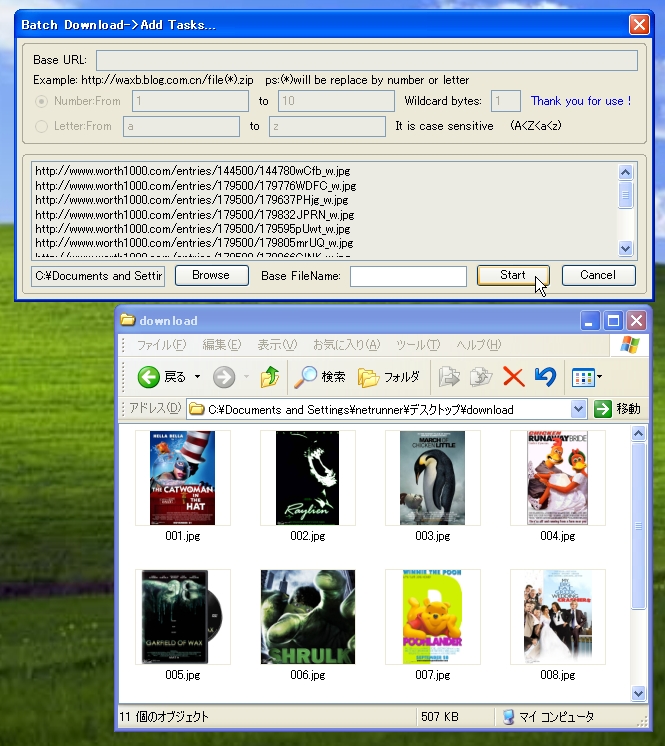Open the Search (検索) pane

(x=319, y=377)
